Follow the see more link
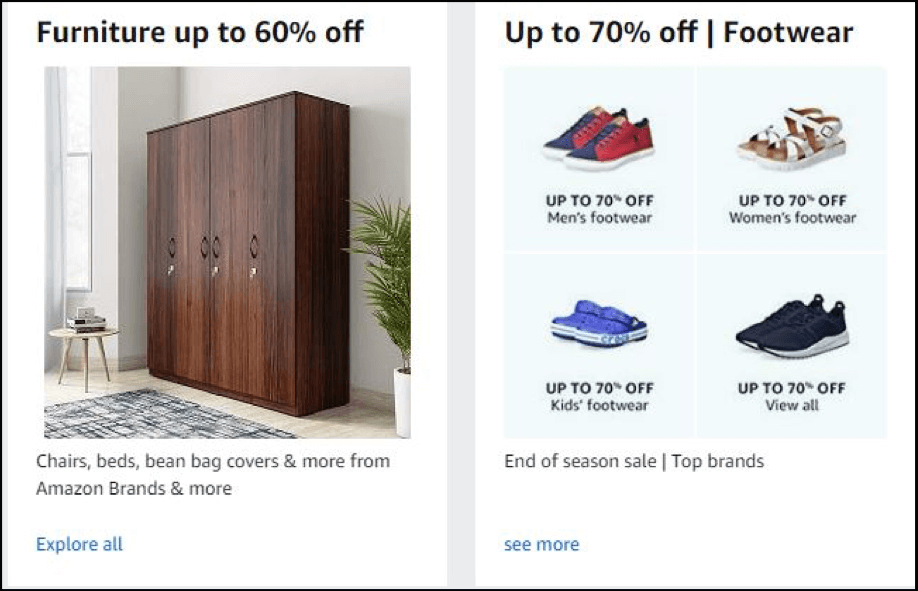The image size is (918, 591). pyautogui.click(x=541, y=544)
